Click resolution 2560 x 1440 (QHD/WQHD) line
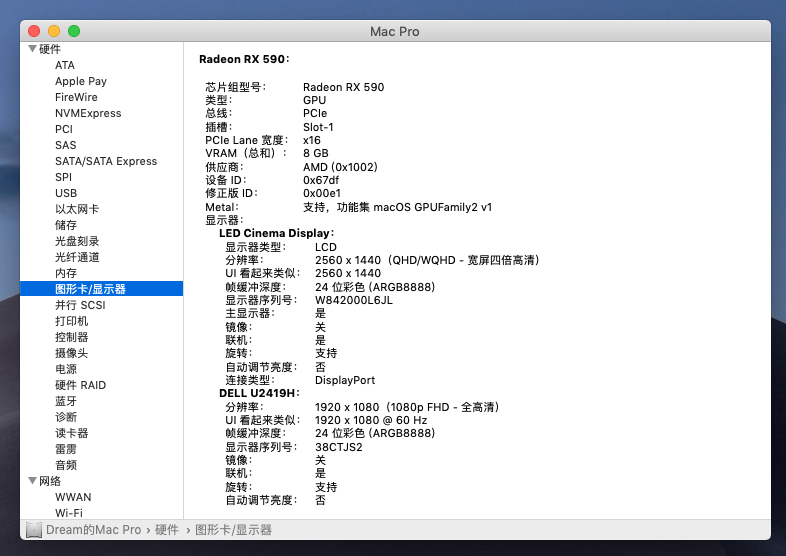 427,260
